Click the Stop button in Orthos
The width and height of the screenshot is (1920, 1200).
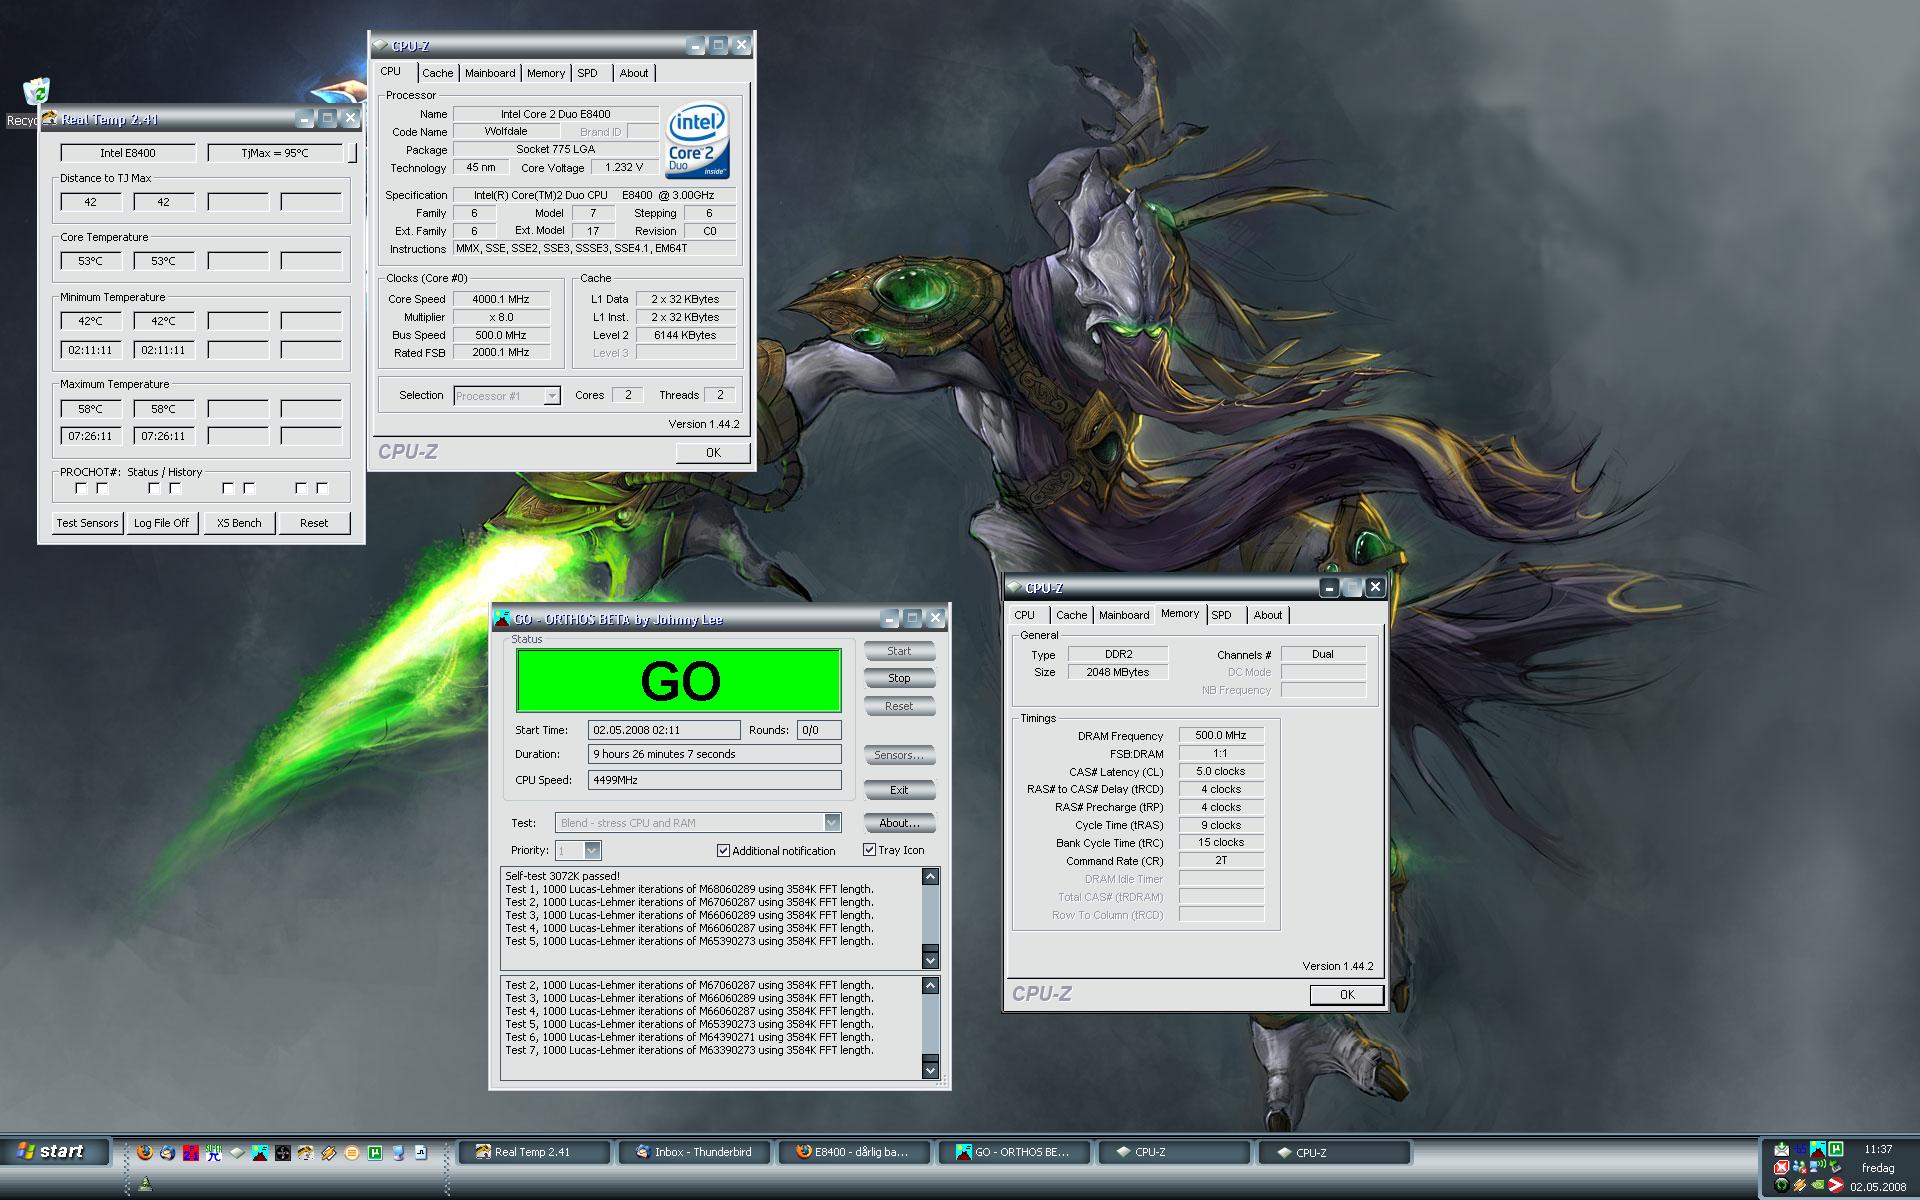point(899,678)
